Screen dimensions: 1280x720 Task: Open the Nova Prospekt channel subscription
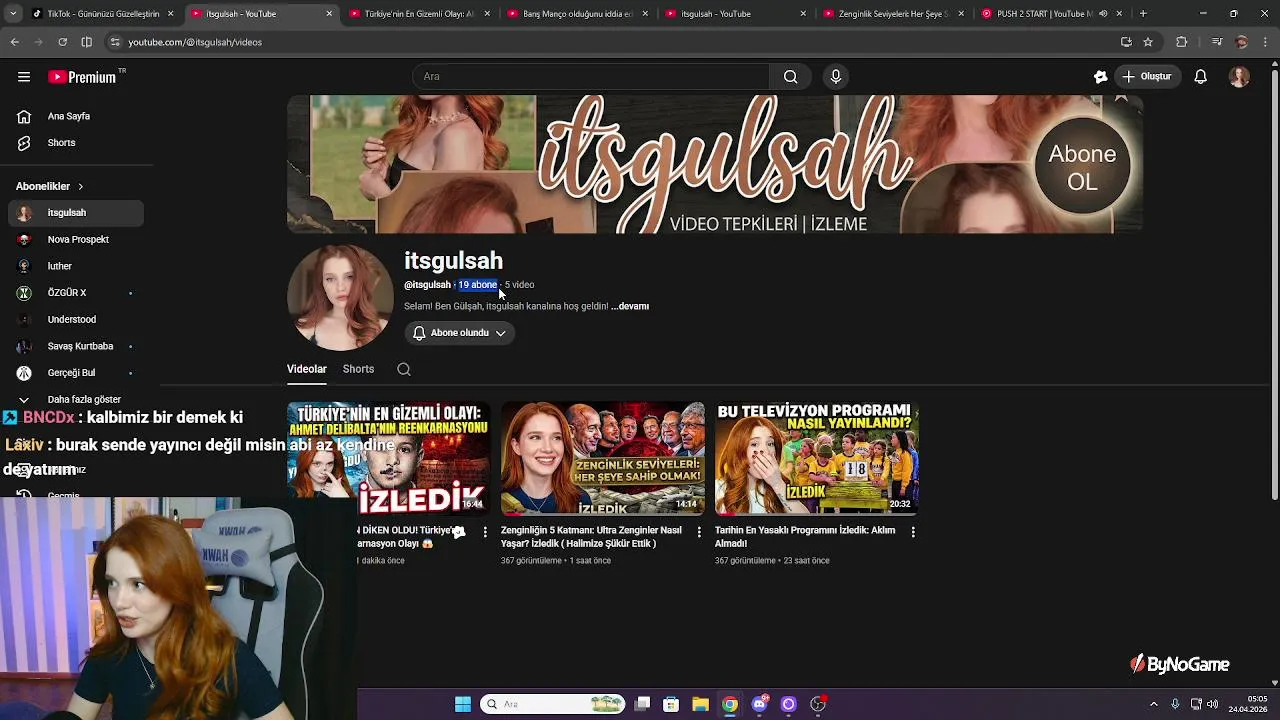[x=76, y=240]
